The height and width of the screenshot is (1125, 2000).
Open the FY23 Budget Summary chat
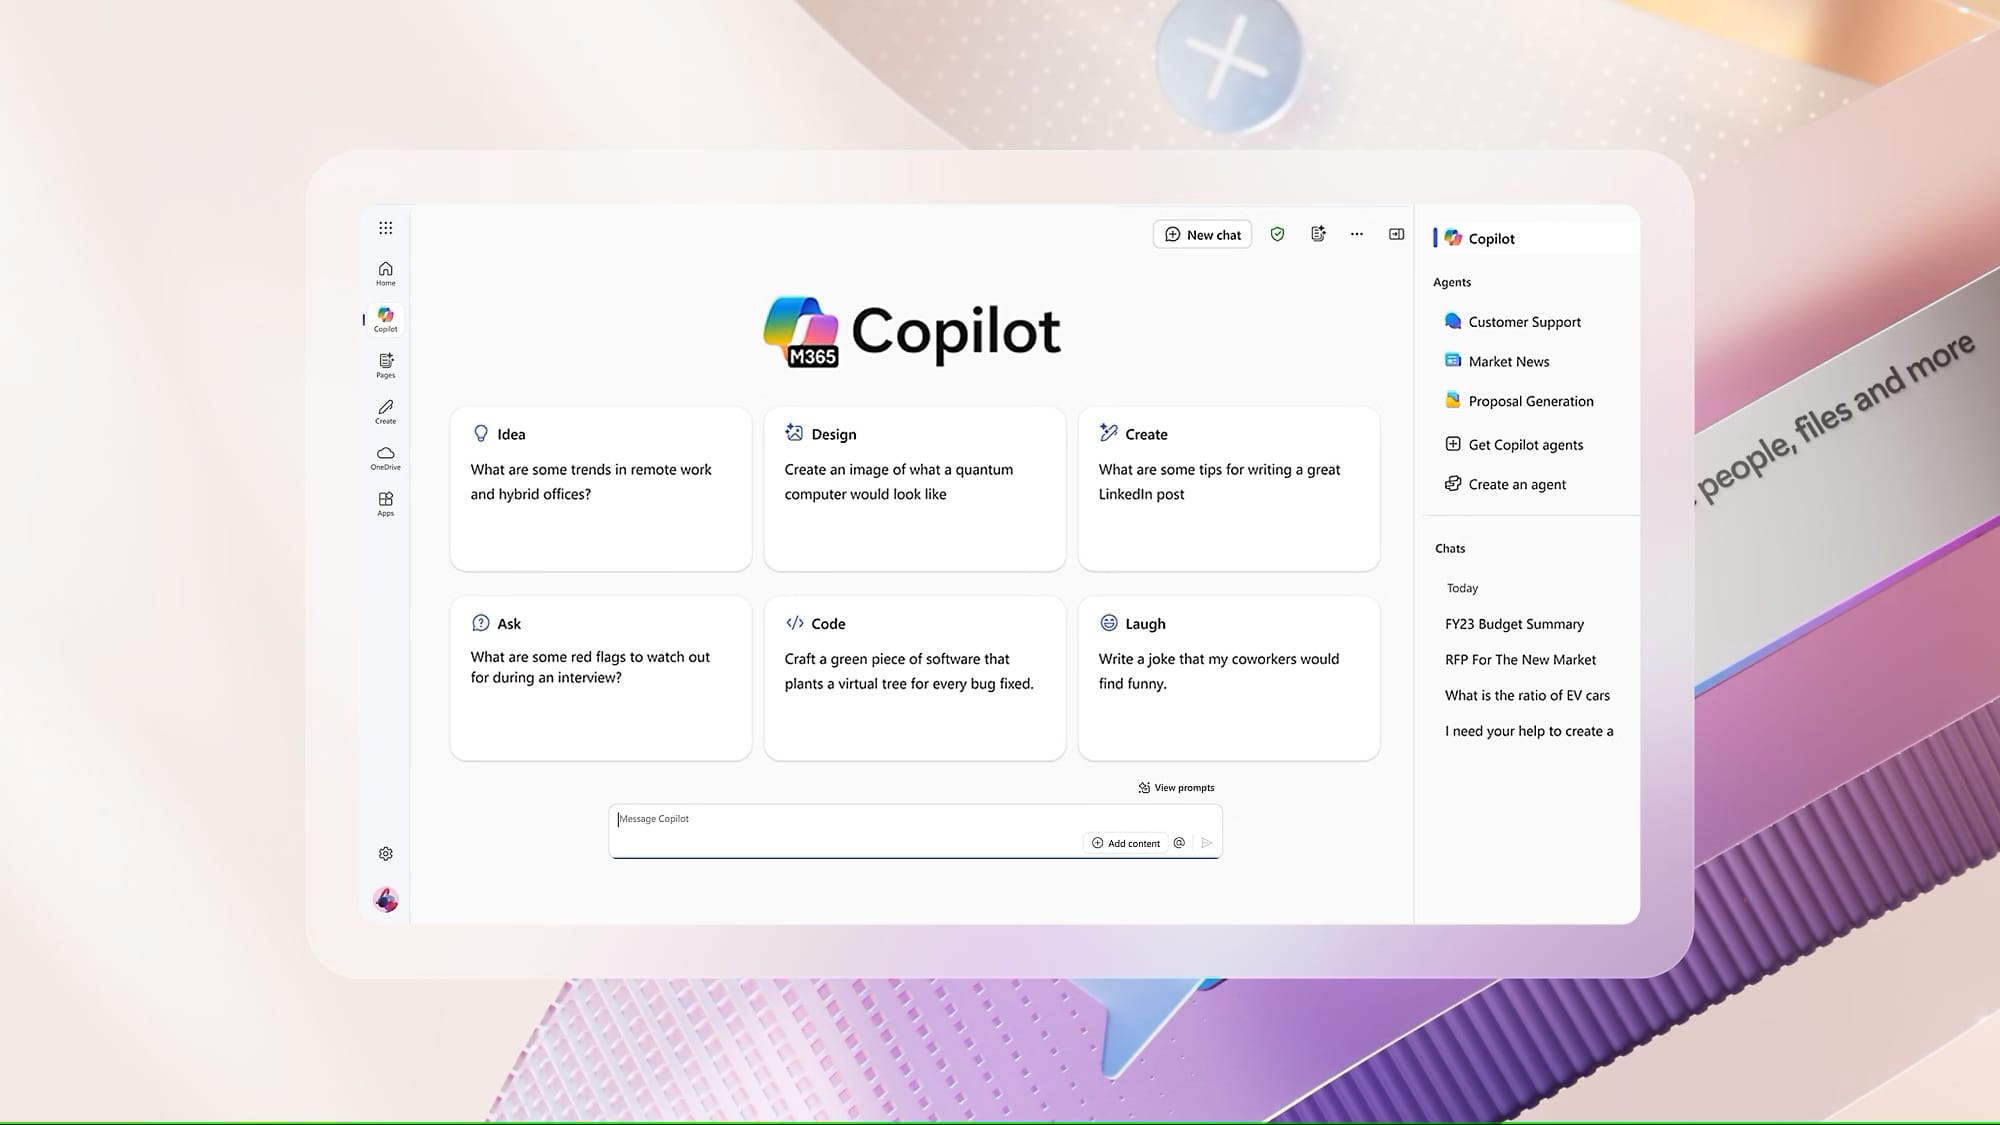(1514, 624)
